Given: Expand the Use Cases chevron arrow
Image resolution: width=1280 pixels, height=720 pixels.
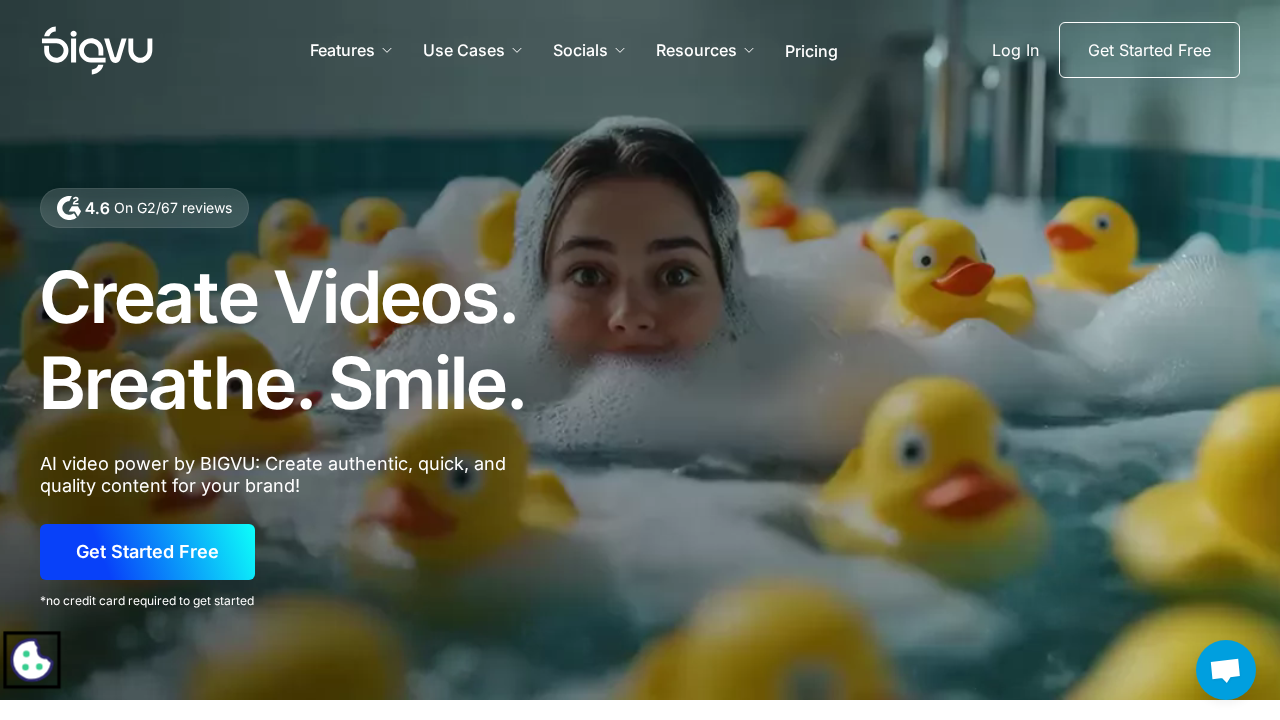Looking at the screenshot, I should (x=517, y=50).
